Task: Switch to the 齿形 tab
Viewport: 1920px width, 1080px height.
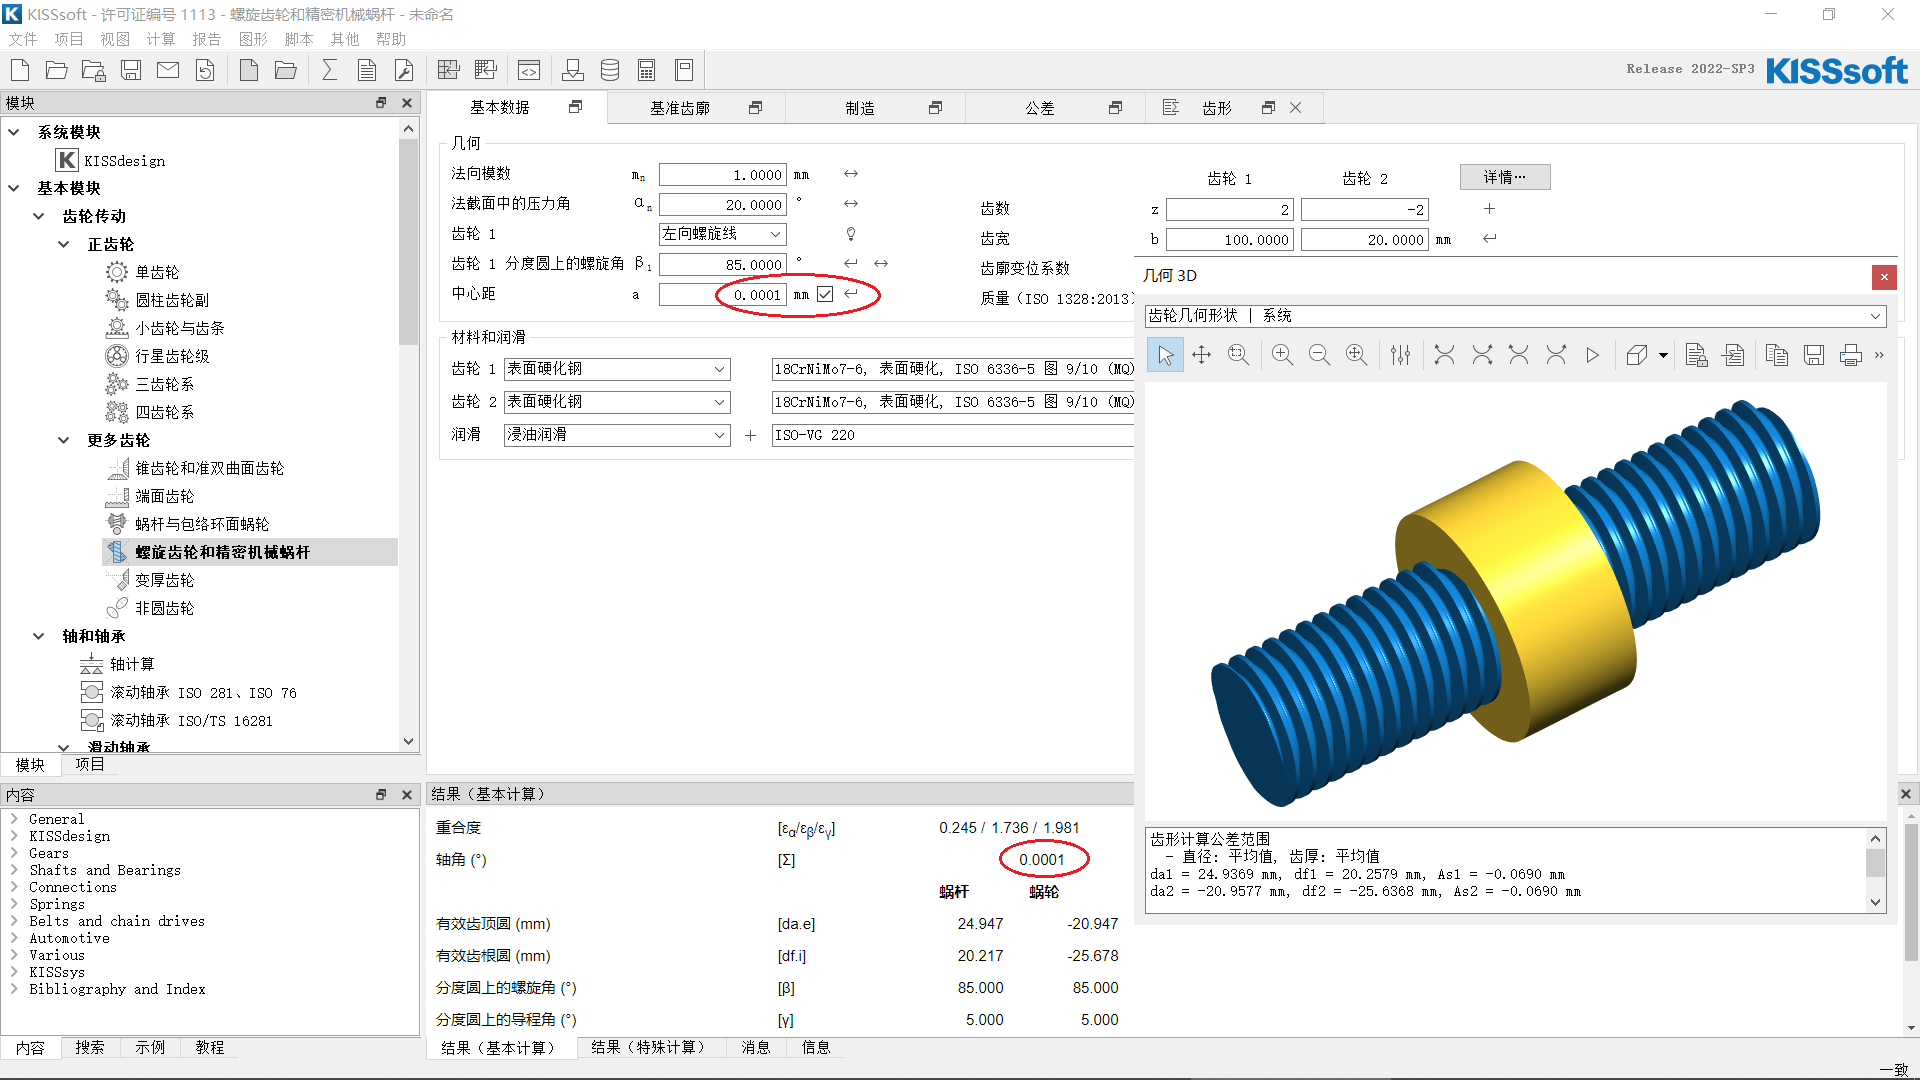Action: 1217,108
